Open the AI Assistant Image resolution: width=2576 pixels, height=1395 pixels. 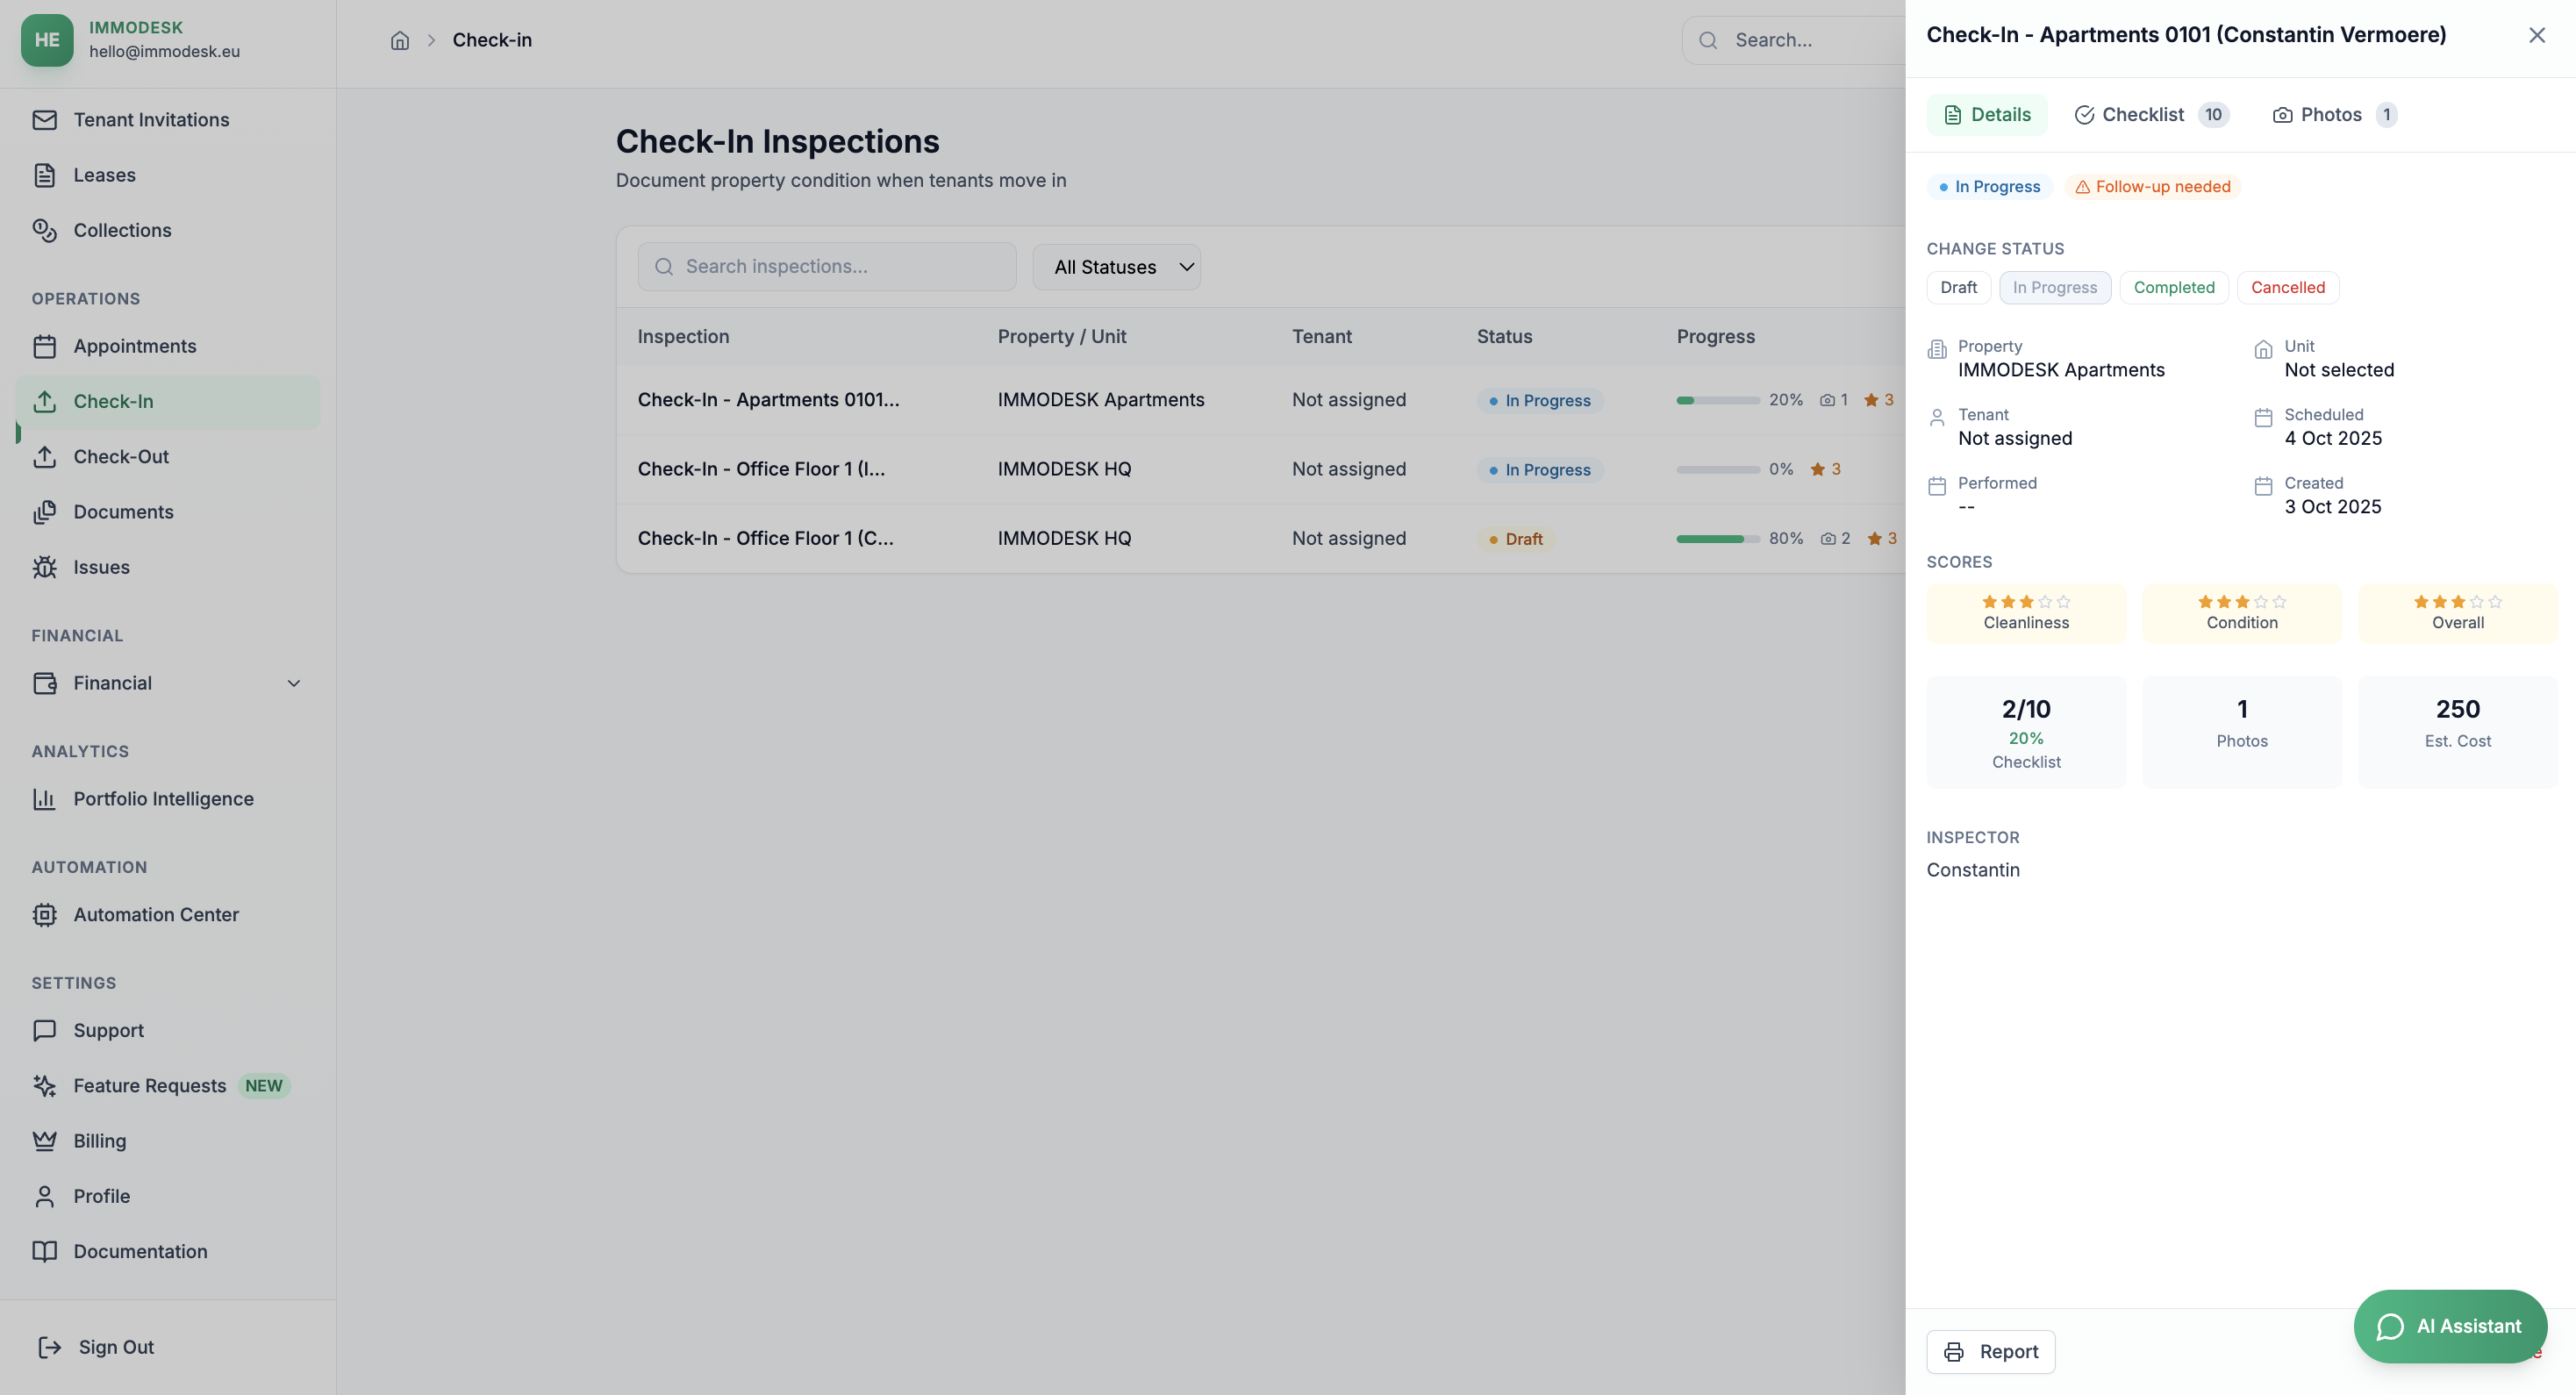2450,1326
